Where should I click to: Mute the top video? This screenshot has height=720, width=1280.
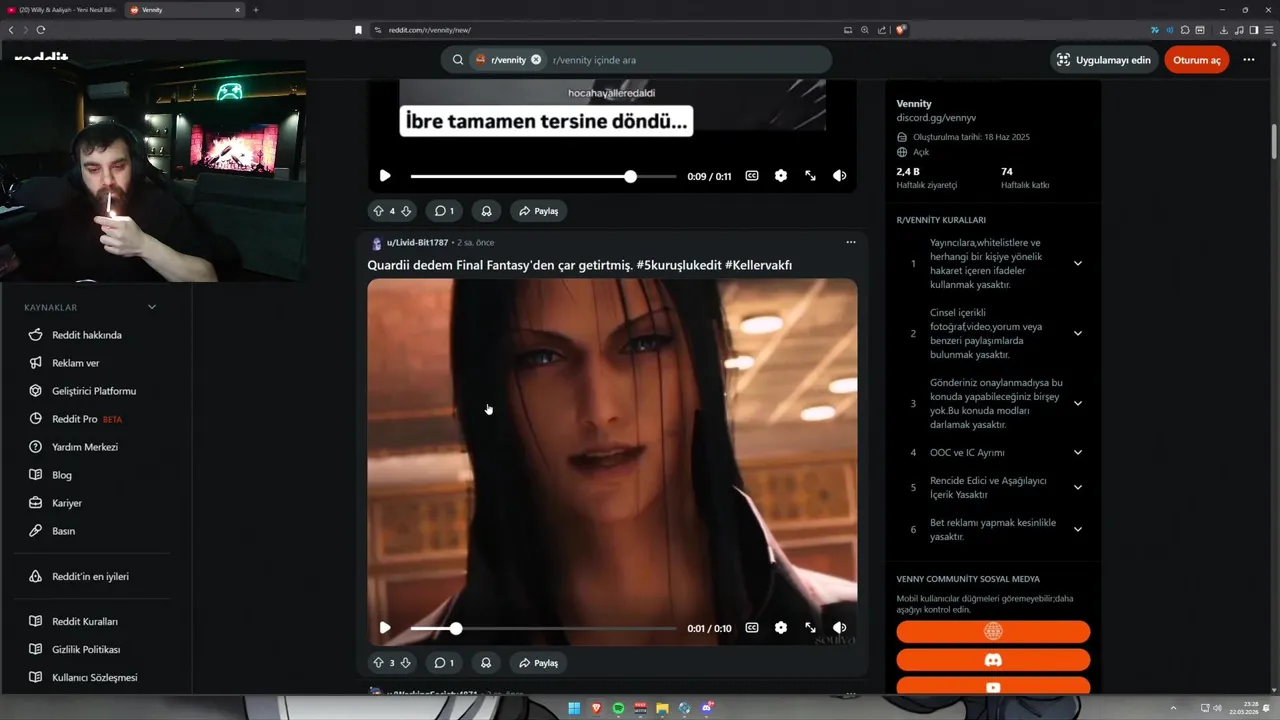(x=840, y=176)
